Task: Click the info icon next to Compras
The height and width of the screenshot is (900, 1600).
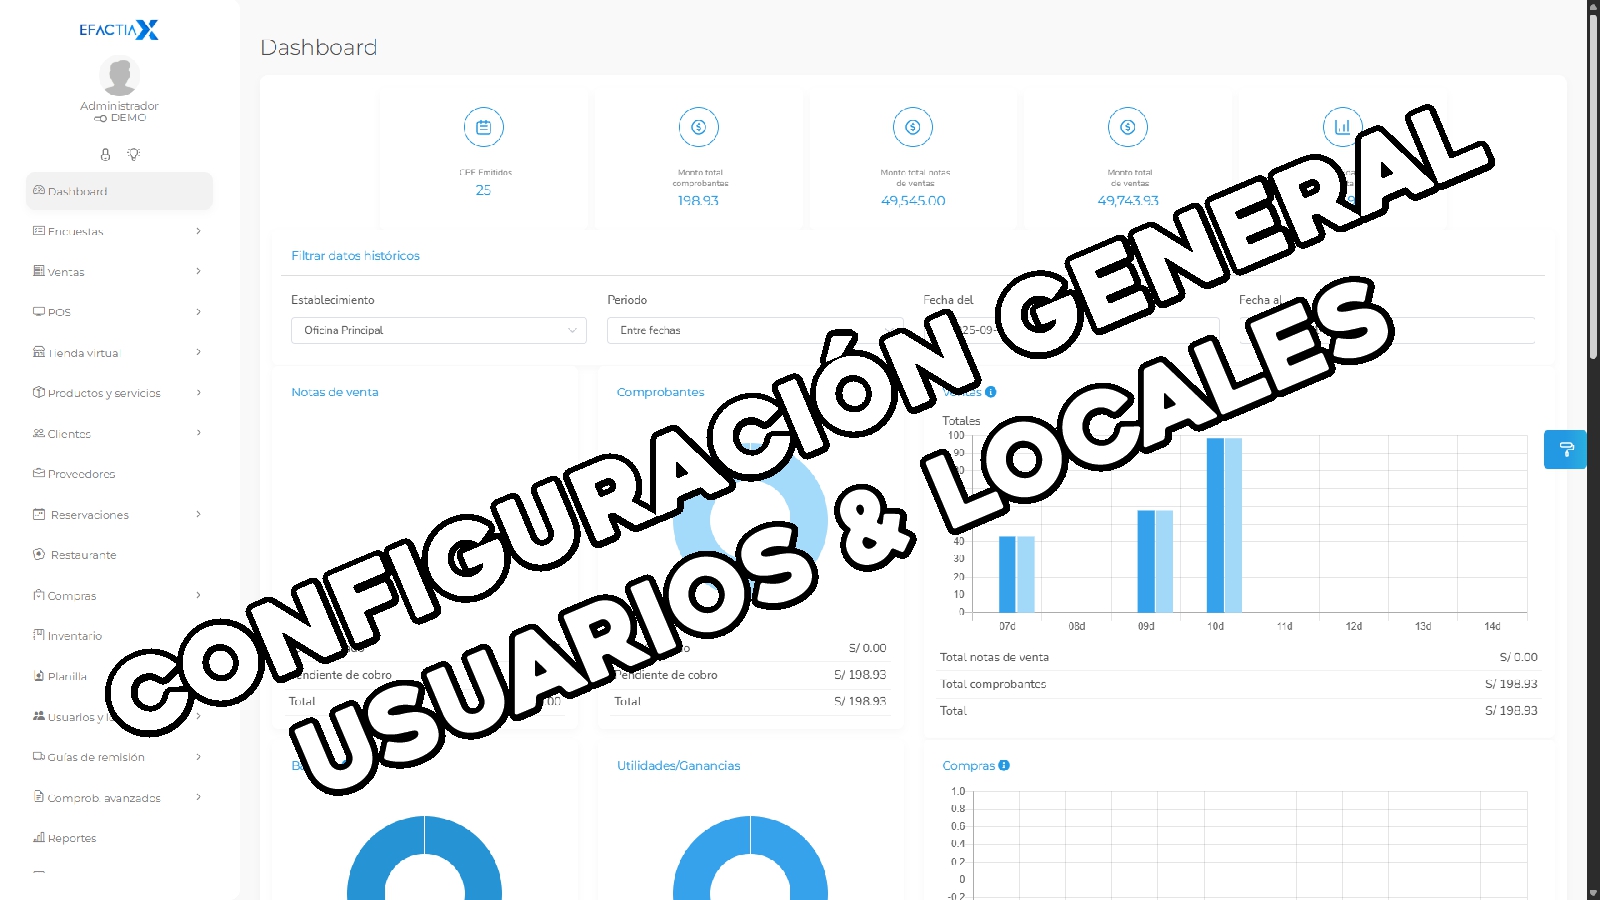Action: [1004, 765]
